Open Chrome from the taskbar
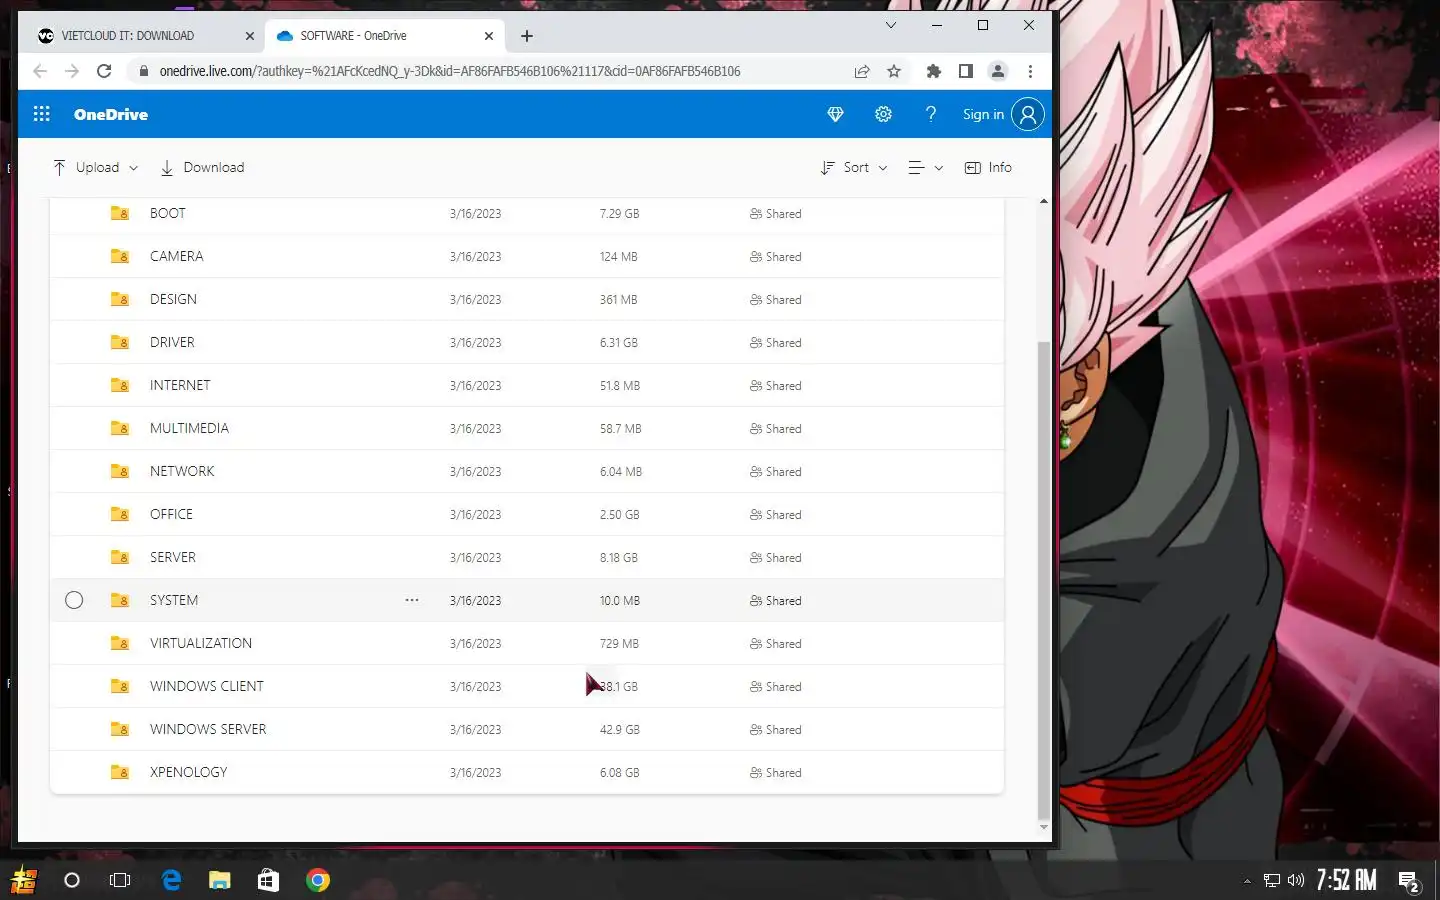This screenshot has width=1440, height=900. click(318, 880)
